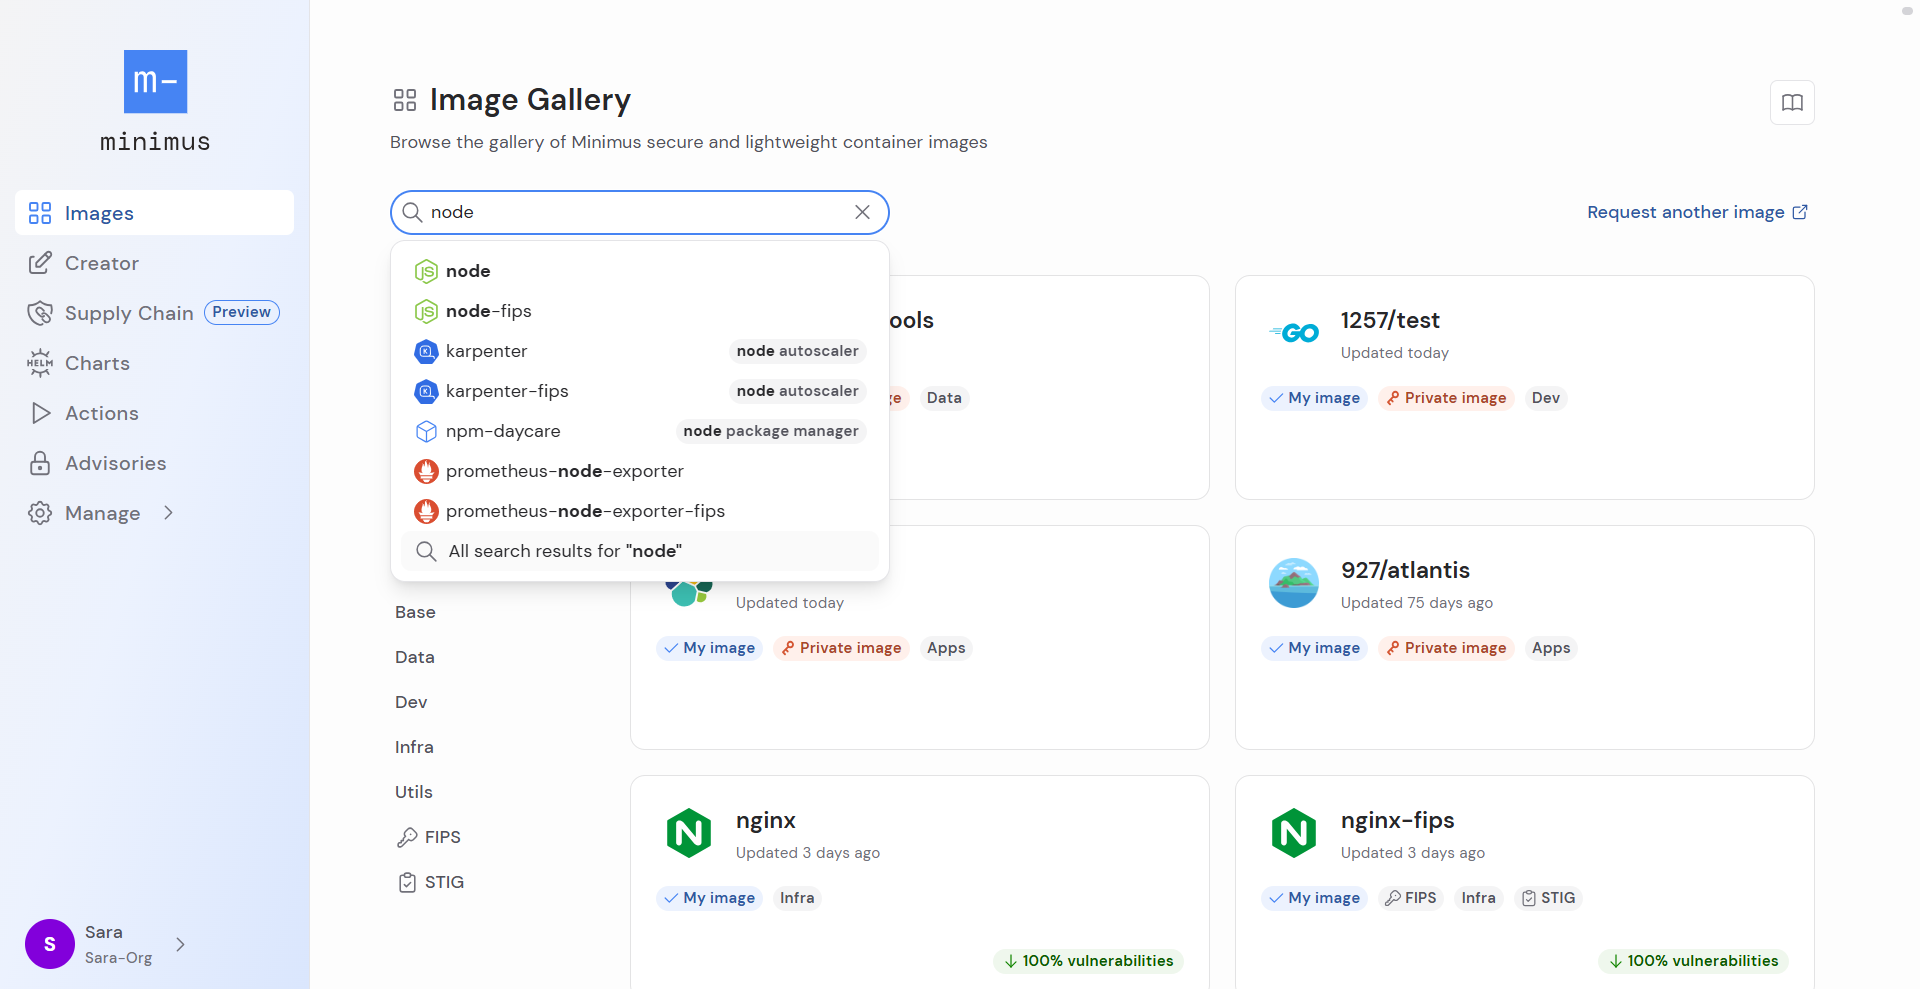1920x989 pixels.
Task: Click the karpenter autoscaler icon in suggestions
Action: (426, 351)
